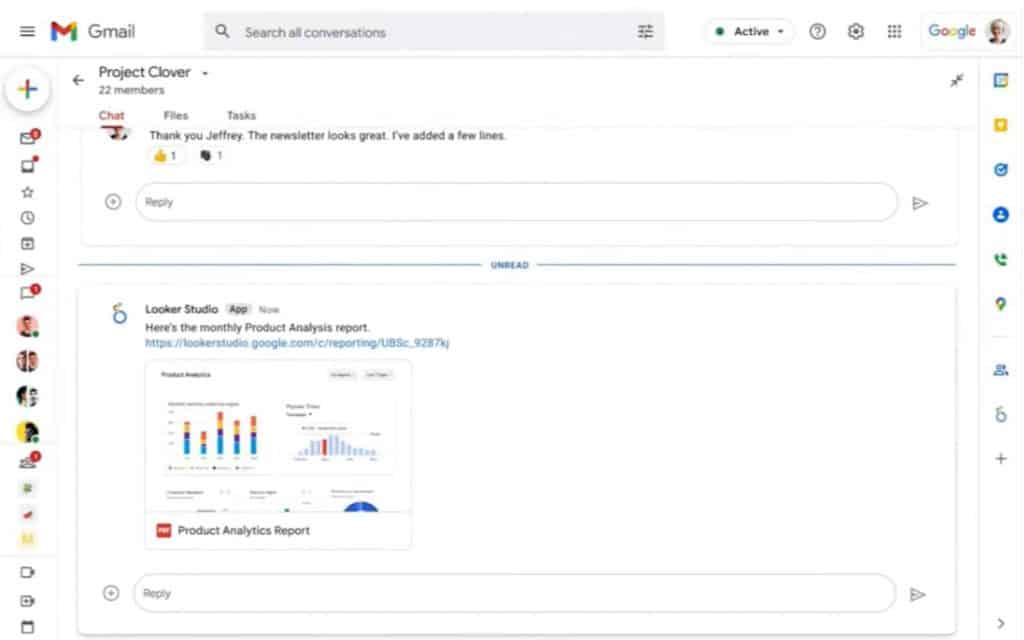Click the join a meeting icon

point(27,601)
